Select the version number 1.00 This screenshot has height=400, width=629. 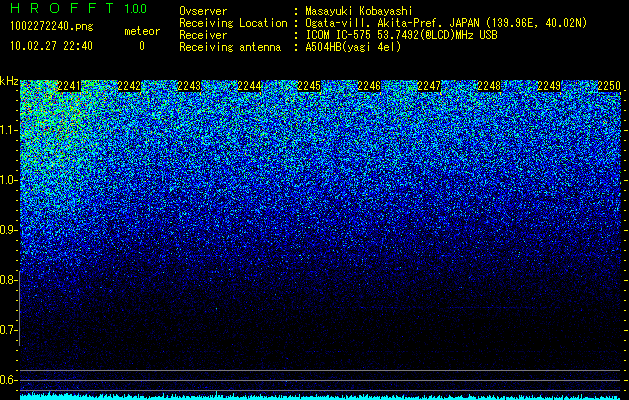136,8
